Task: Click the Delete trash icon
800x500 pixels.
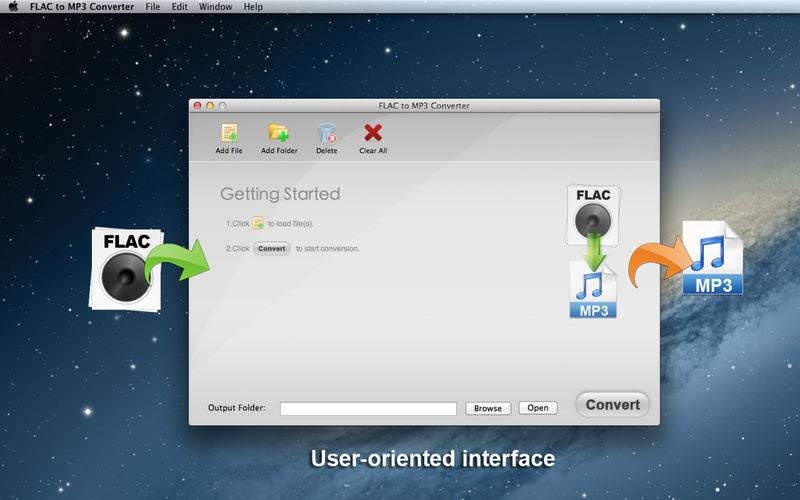Action: [x=327, y=133]
